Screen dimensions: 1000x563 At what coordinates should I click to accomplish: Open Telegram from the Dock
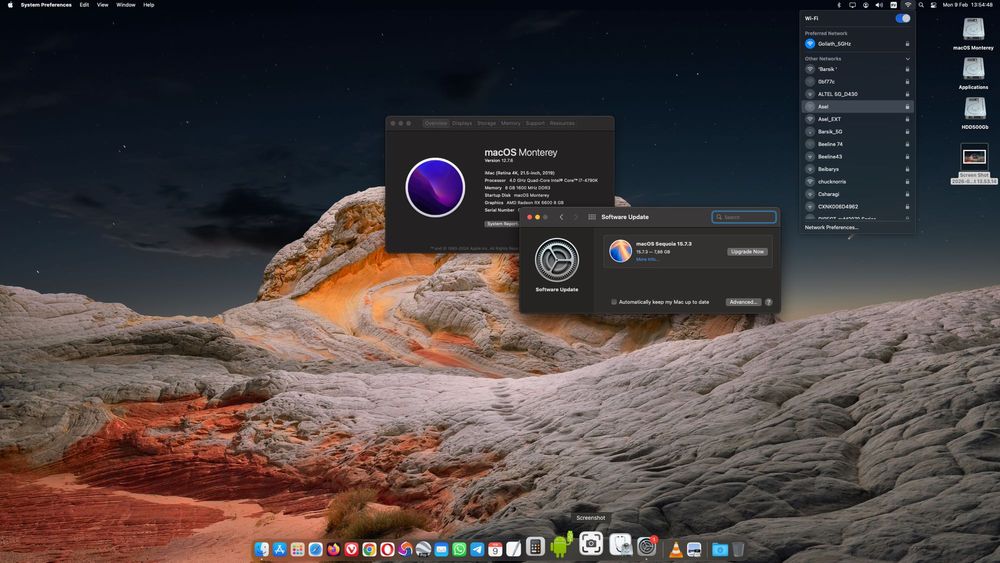click(x=477, y=549)
